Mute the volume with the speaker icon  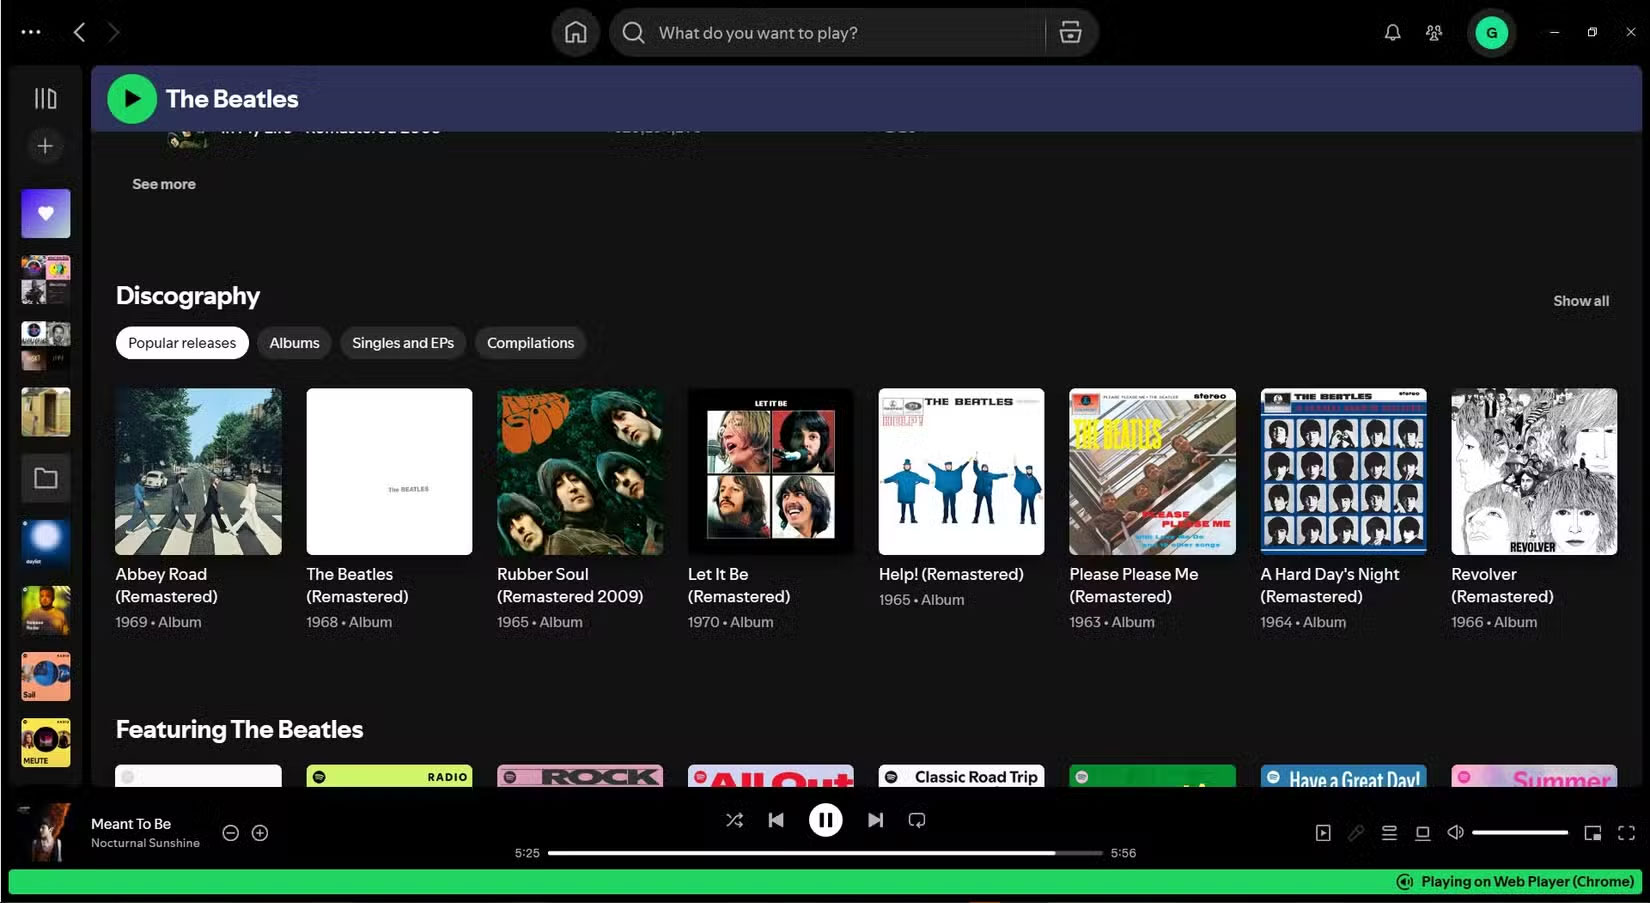pos(1455,832)
